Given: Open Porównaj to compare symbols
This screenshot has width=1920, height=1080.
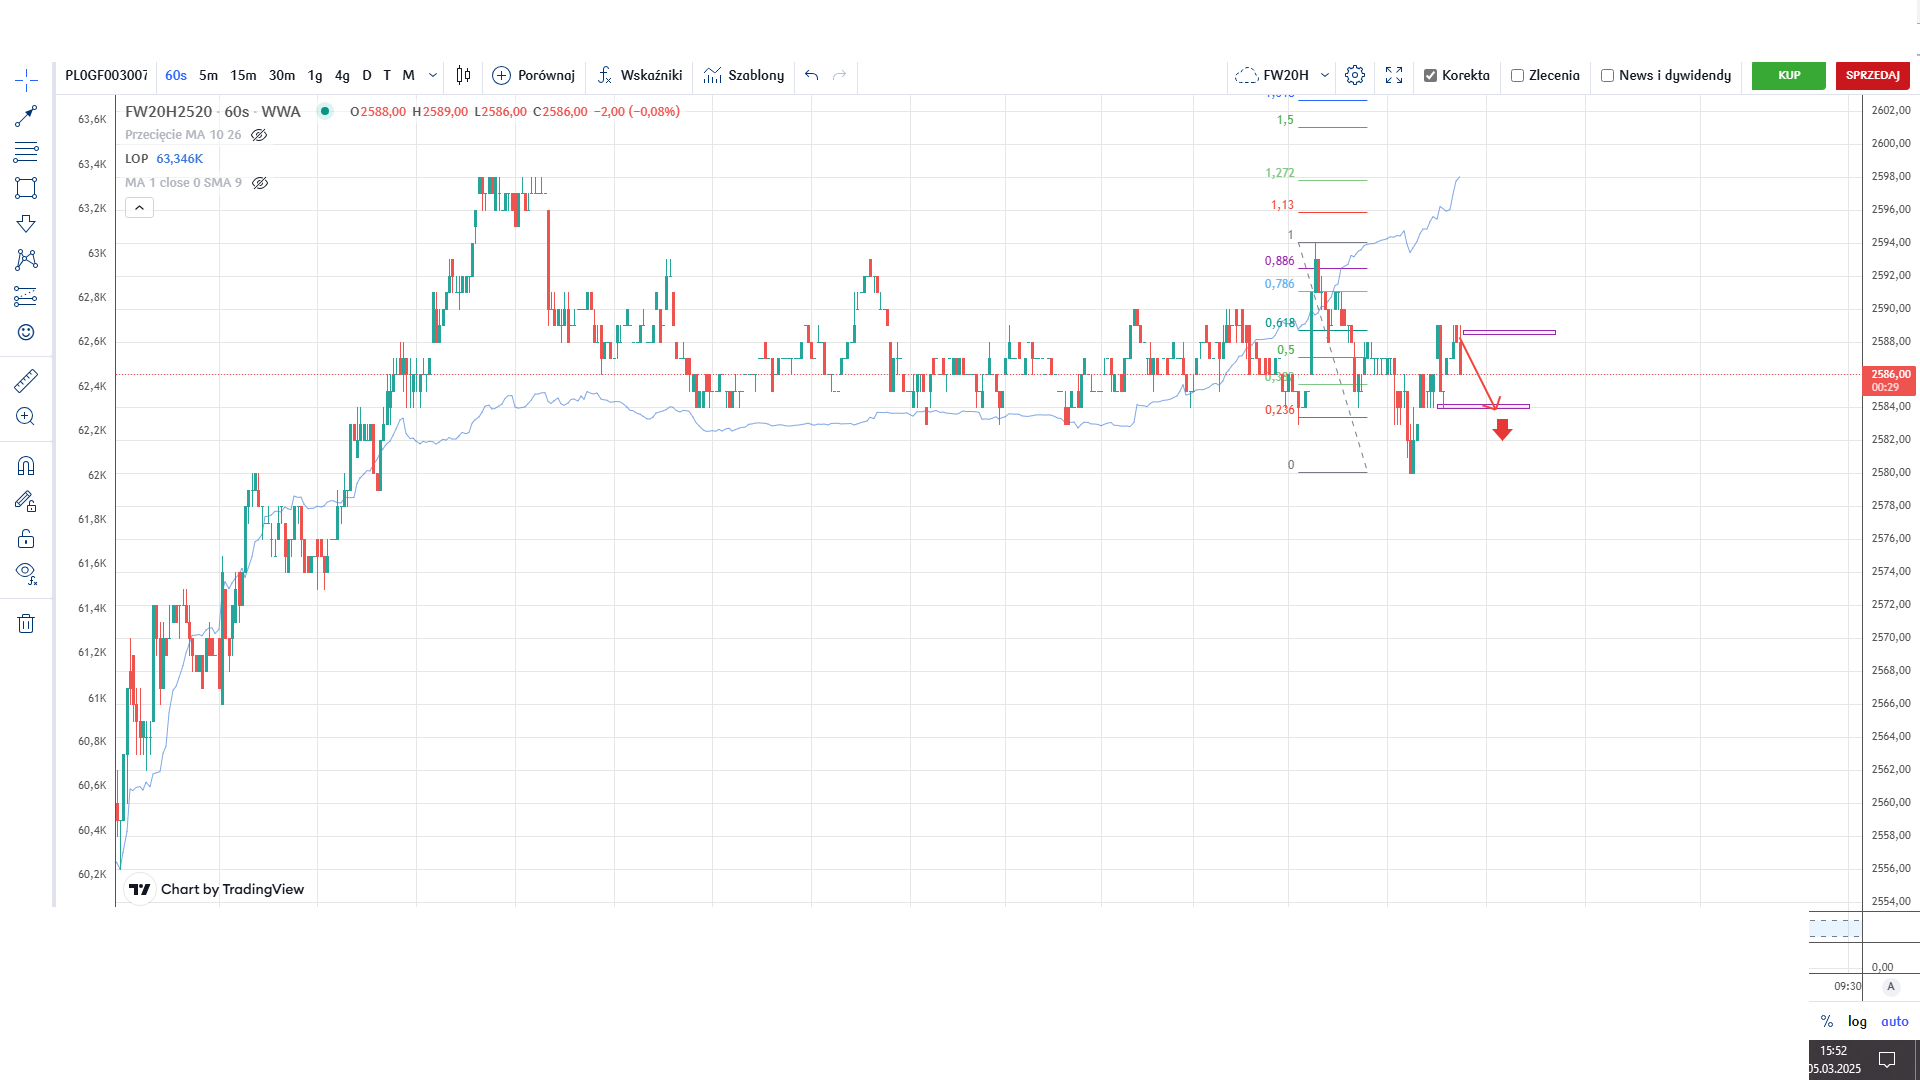Looking at the screenshot, I should tap(534, 75).
